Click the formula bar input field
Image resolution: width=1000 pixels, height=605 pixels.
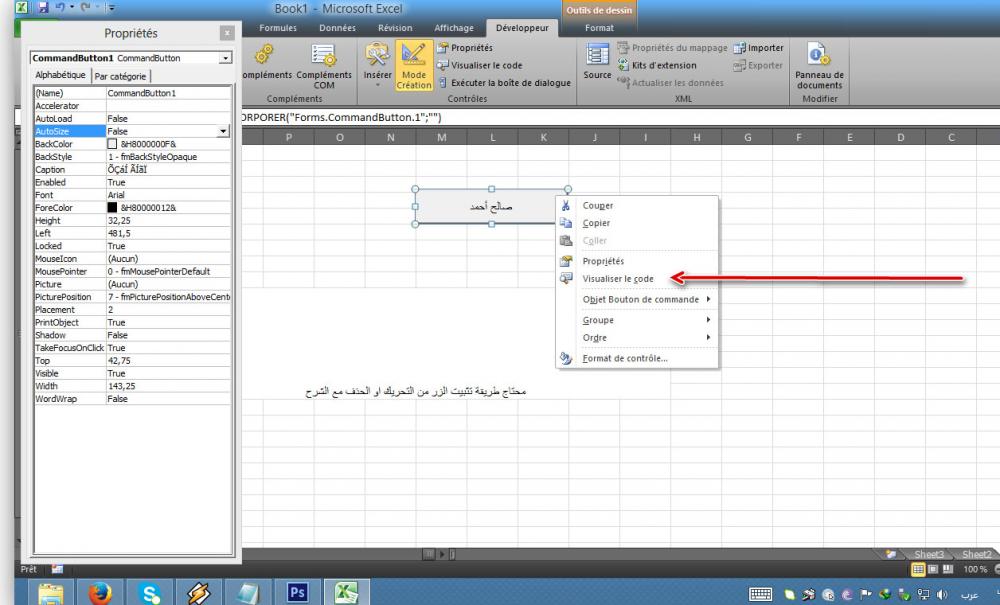(x=619, y=117)
